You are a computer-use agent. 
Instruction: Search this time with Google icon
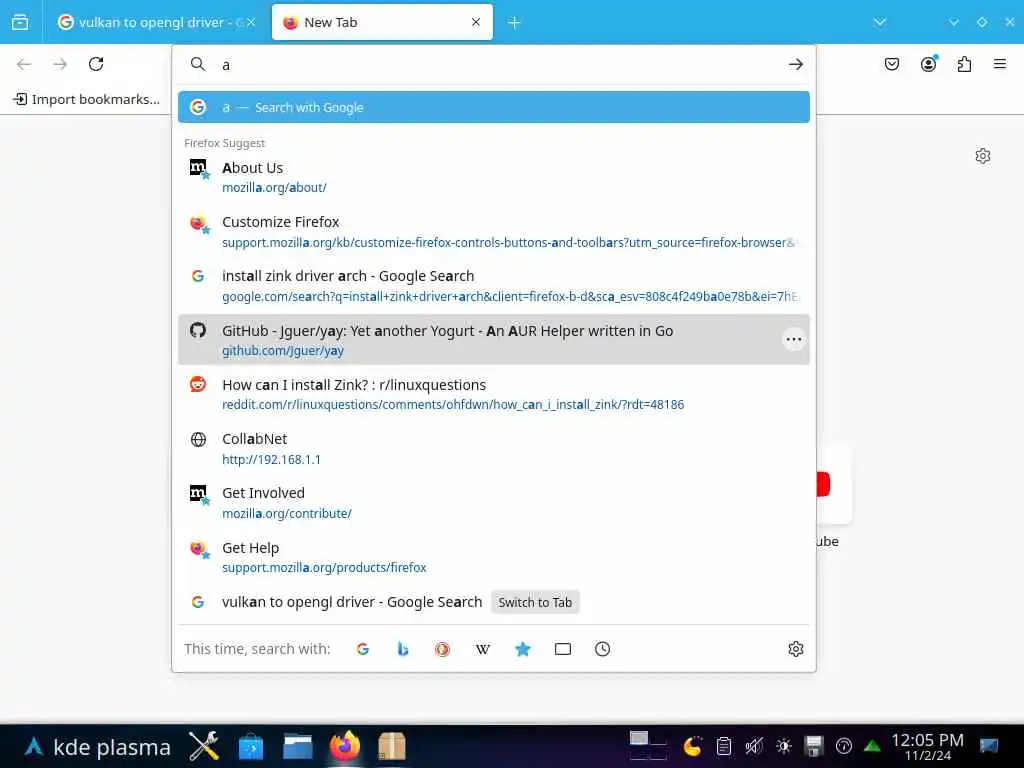[x=363, y=649]
